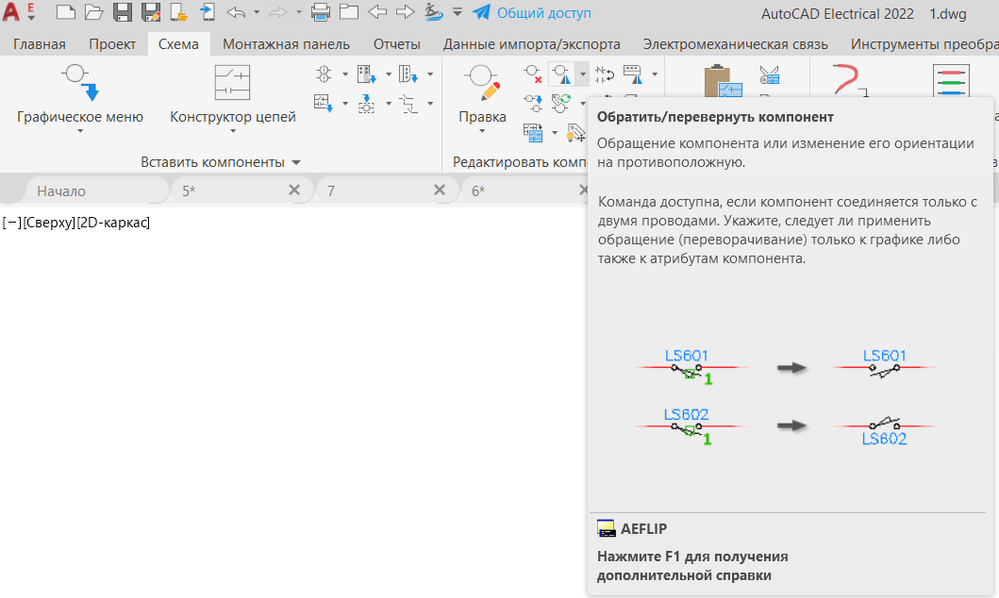Click the dashed box with arrow icon

click(366, 103)
